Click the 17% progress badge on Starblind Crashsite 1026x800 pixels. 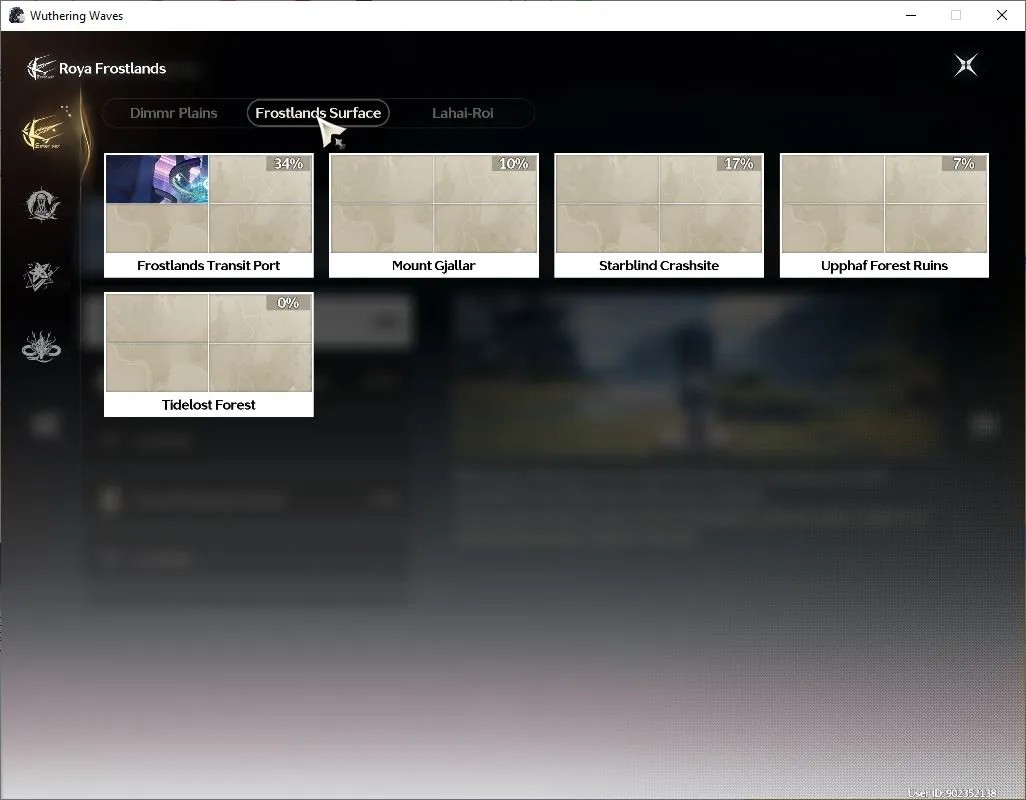[739, 164]
